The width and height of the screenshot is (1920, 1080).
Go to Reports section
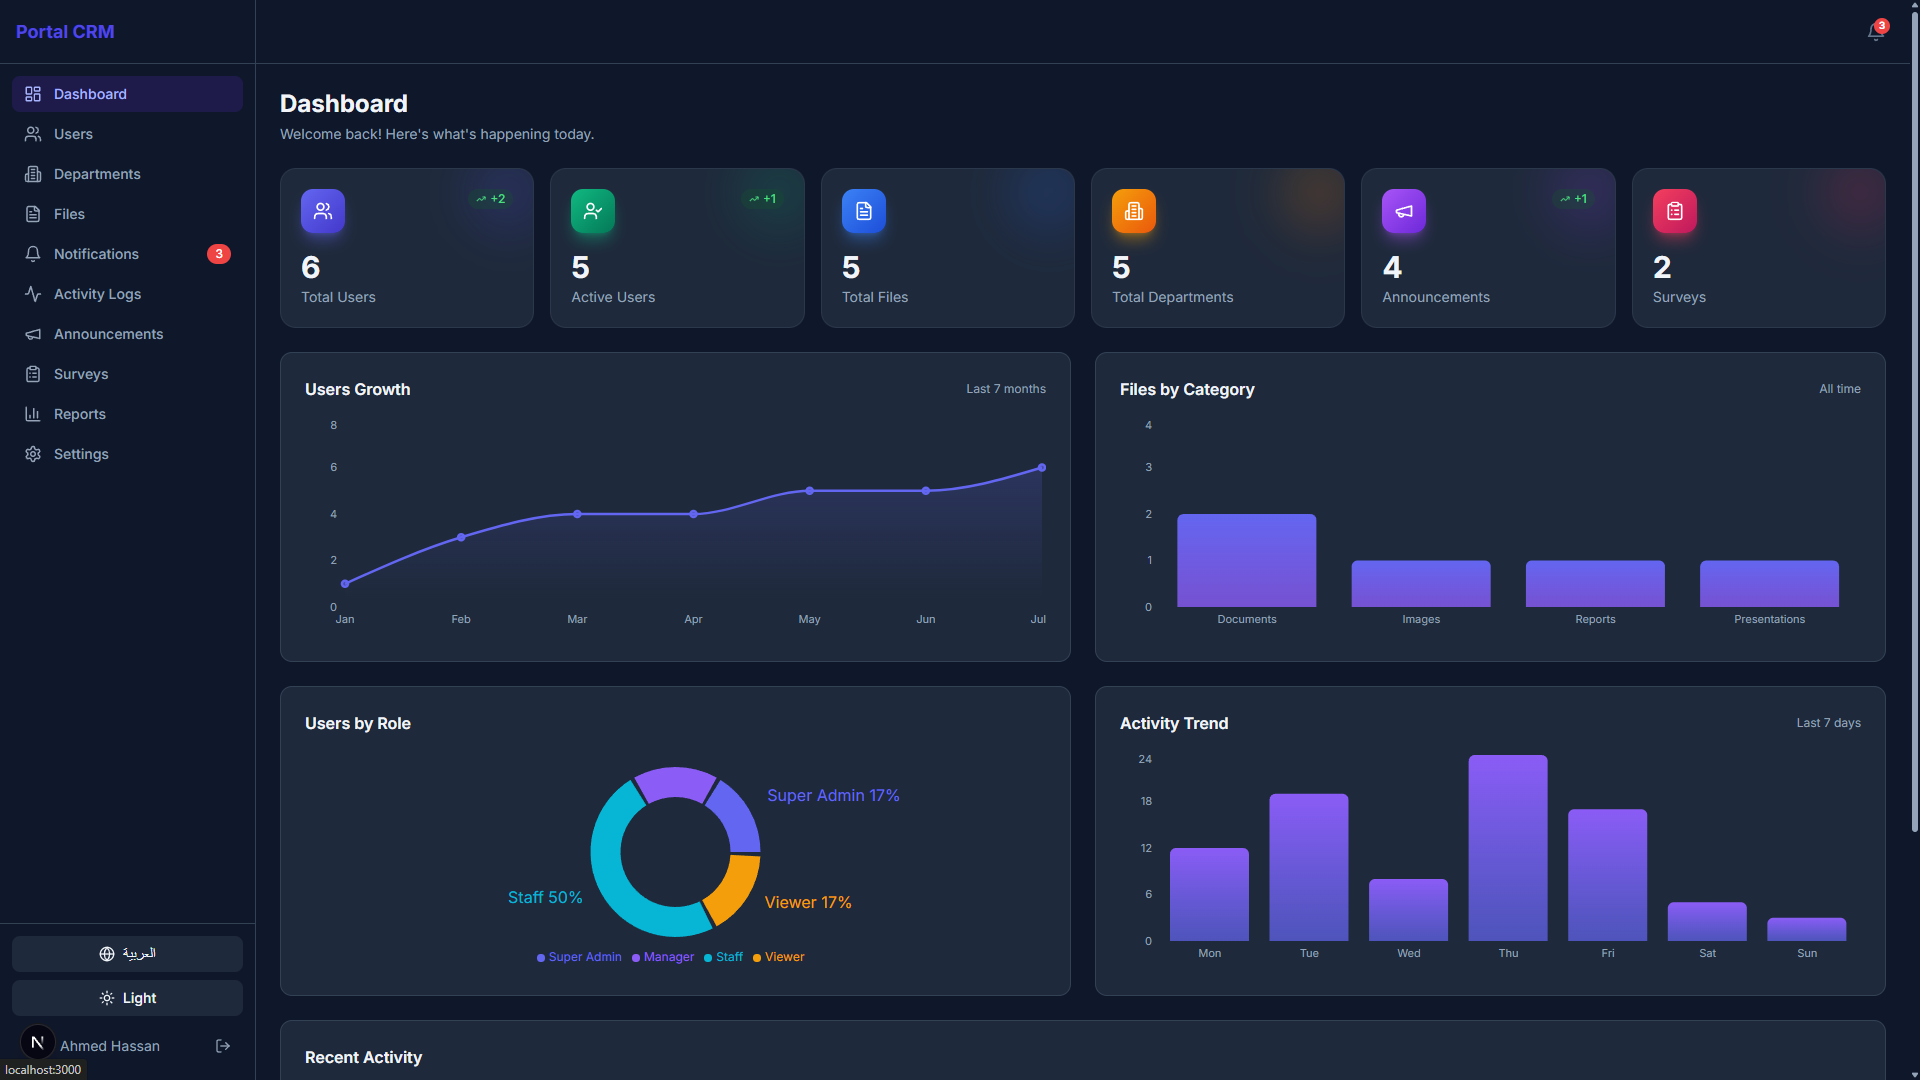click(127, 414)
